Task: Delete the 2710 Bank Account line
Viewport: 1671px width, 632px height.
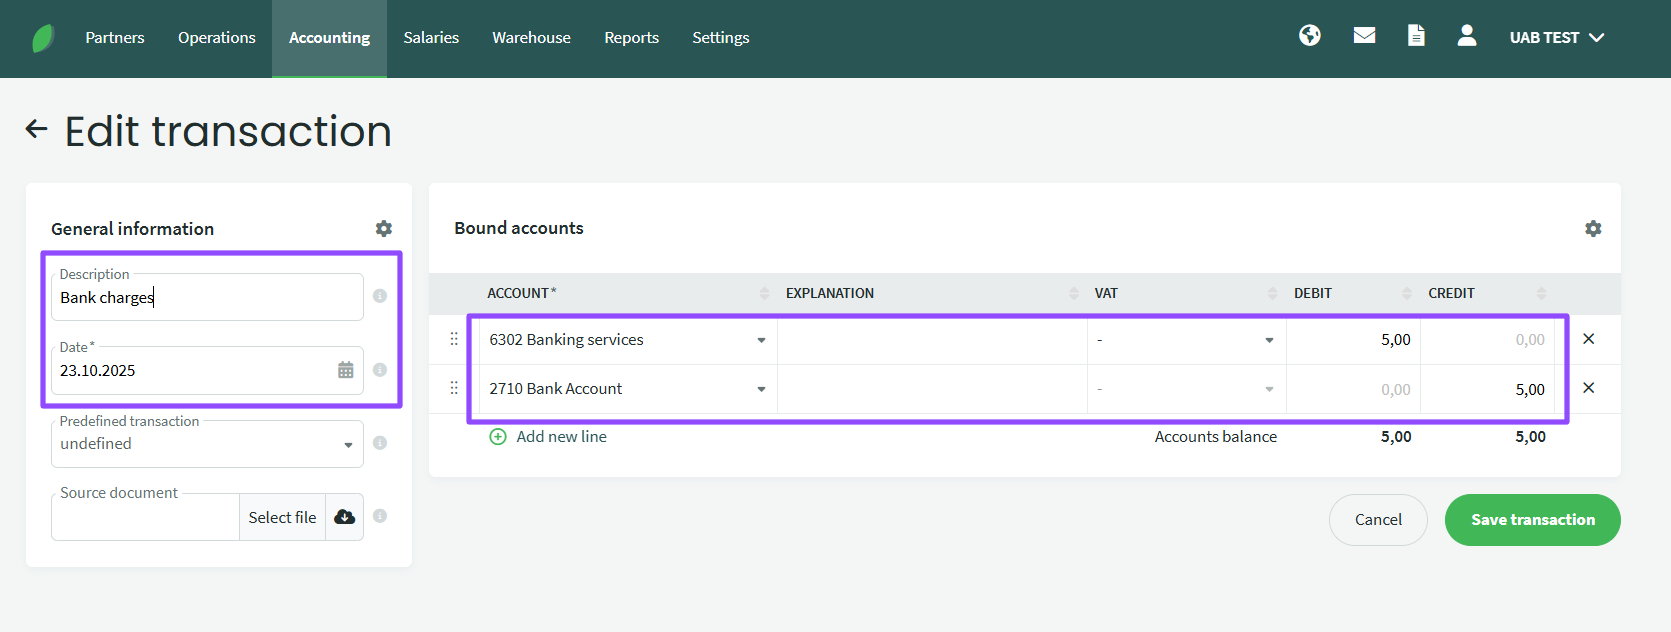Action: point(1588,388)
